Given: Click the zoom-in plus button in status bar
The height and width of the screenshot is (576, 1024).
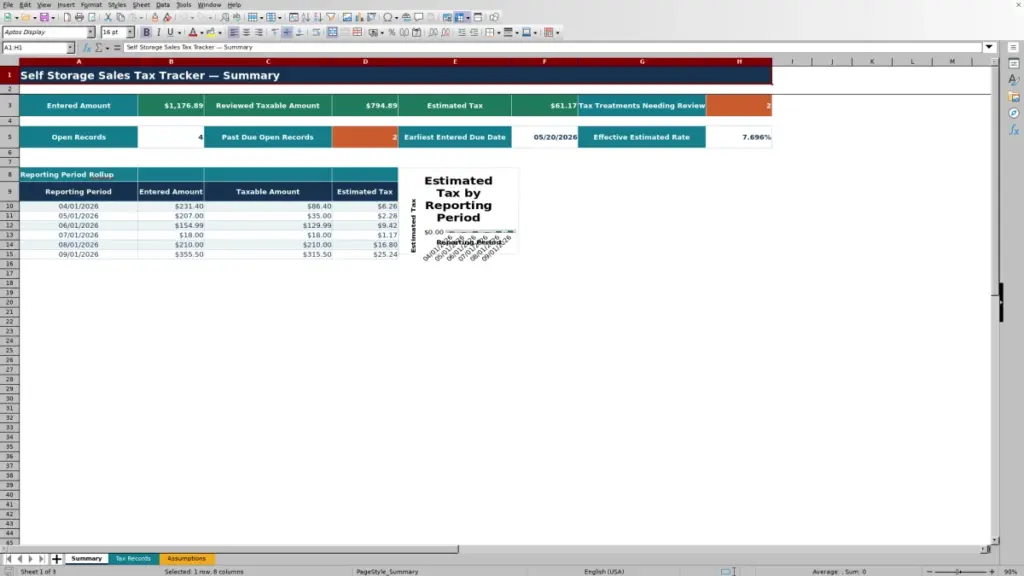Looking at the screenshot, I should 992,572.
